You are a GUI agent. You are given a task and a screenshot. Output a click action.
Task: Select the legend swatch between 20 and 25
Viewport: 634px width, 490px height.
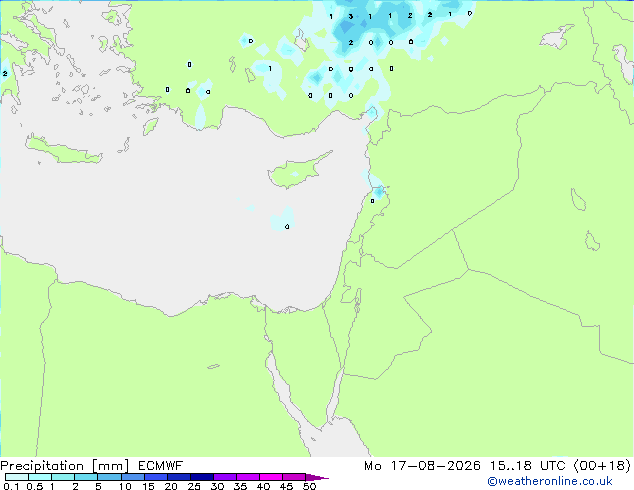point(178,477)
